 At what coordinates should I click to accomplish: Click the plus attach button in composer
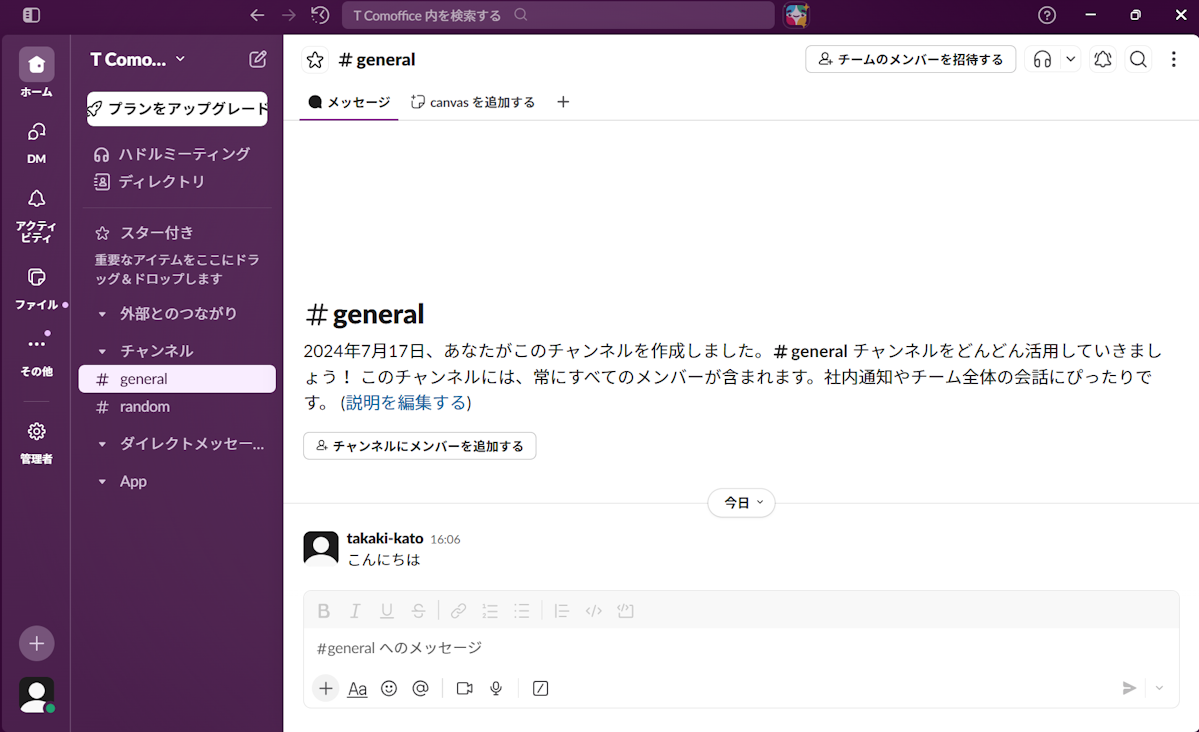325,688
